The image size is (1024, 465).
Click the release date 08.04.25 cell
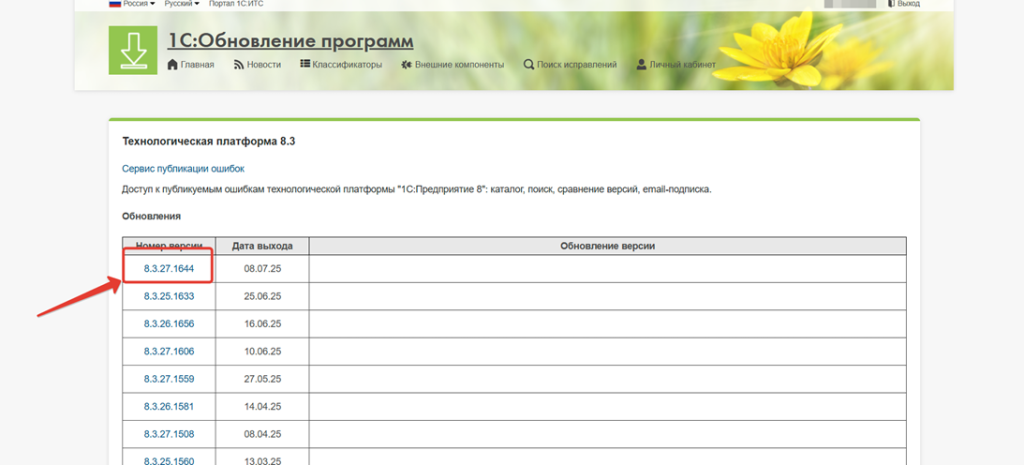tap(263, 434)
